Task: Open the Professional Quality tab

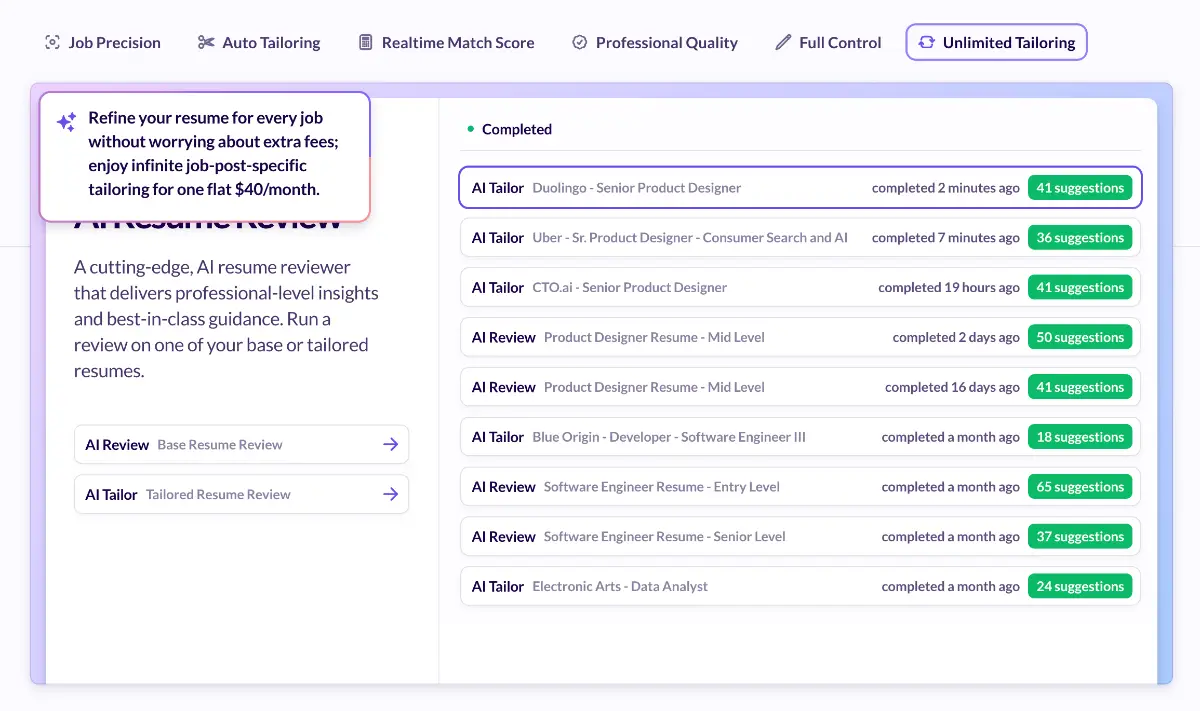Action: [x=655, y=42]
